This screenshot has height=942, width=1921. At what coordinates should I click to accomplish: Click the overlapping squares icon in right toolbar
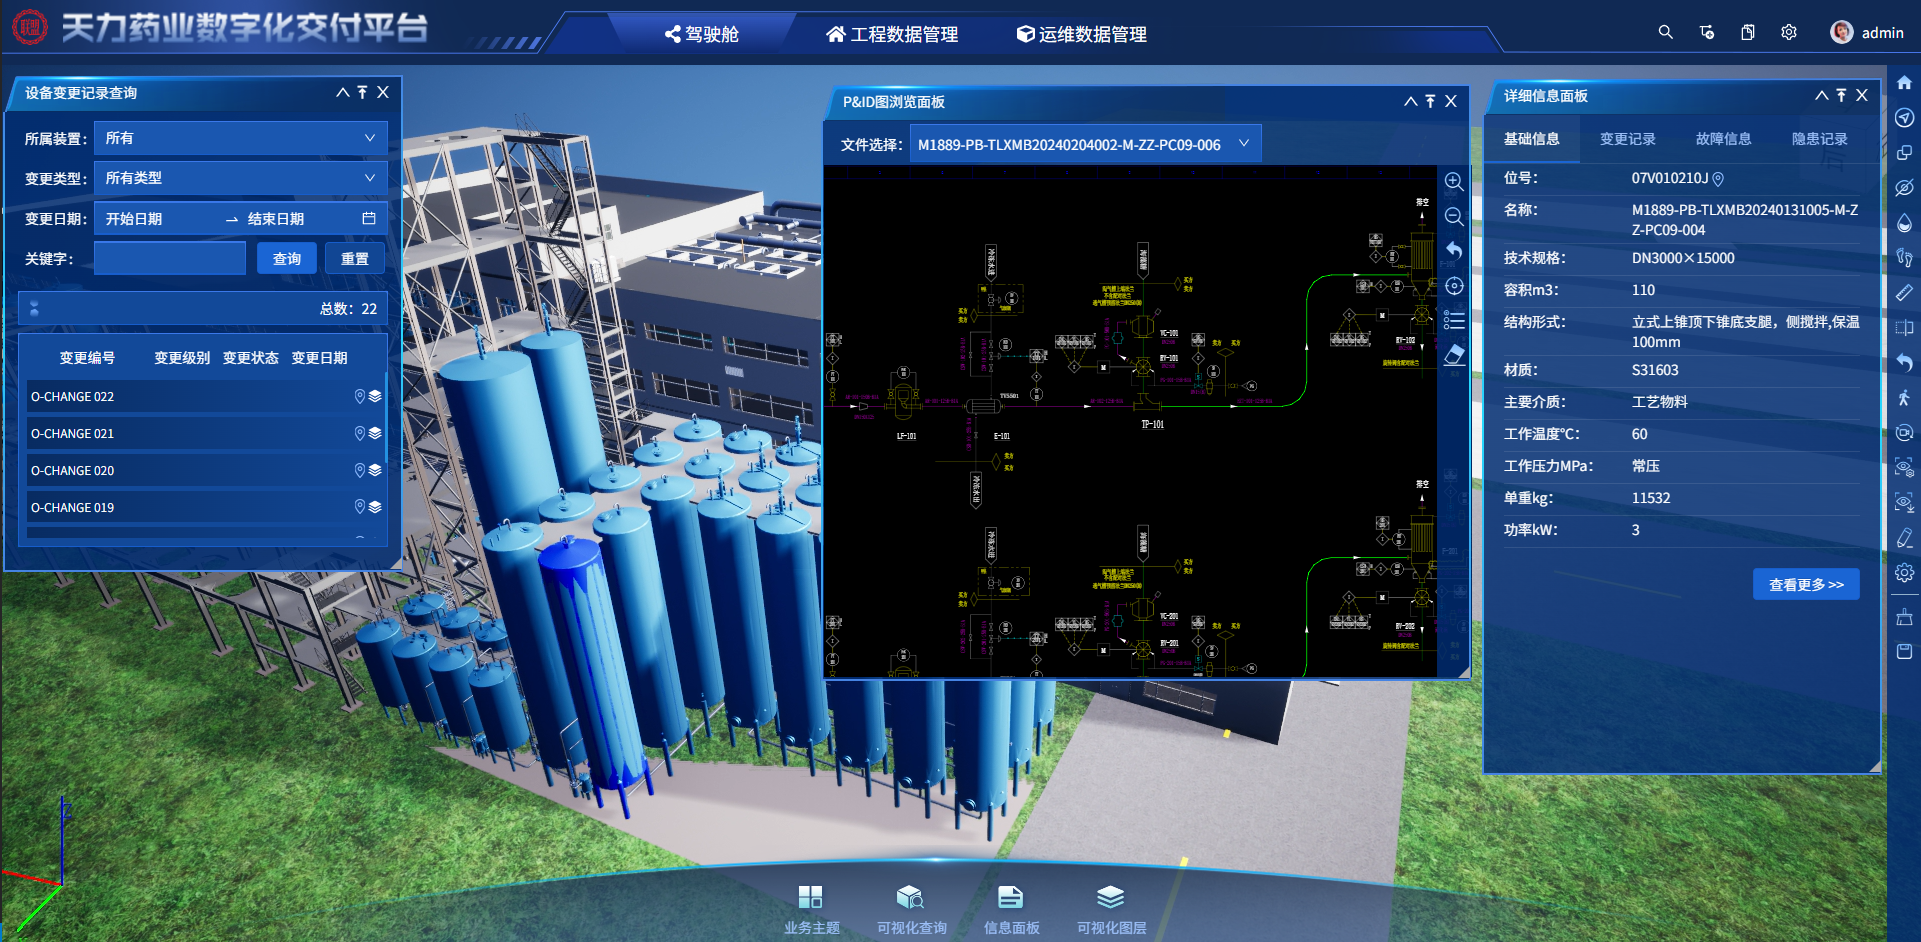click(1904, 153)
